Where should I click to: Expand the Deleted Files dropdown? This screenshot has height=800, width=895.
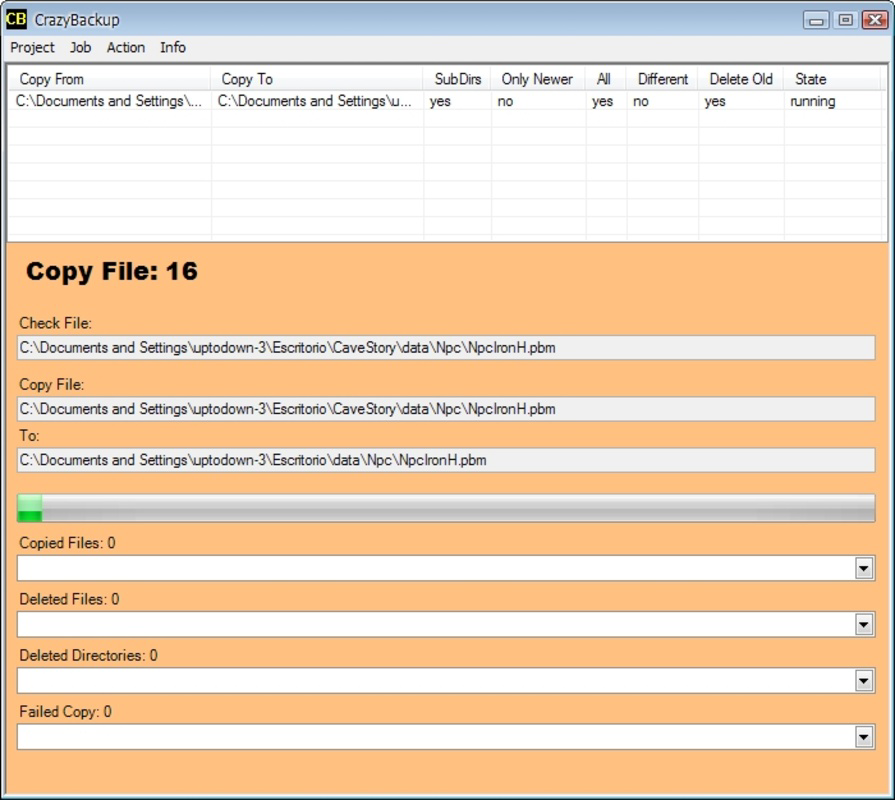pos(864,624)
